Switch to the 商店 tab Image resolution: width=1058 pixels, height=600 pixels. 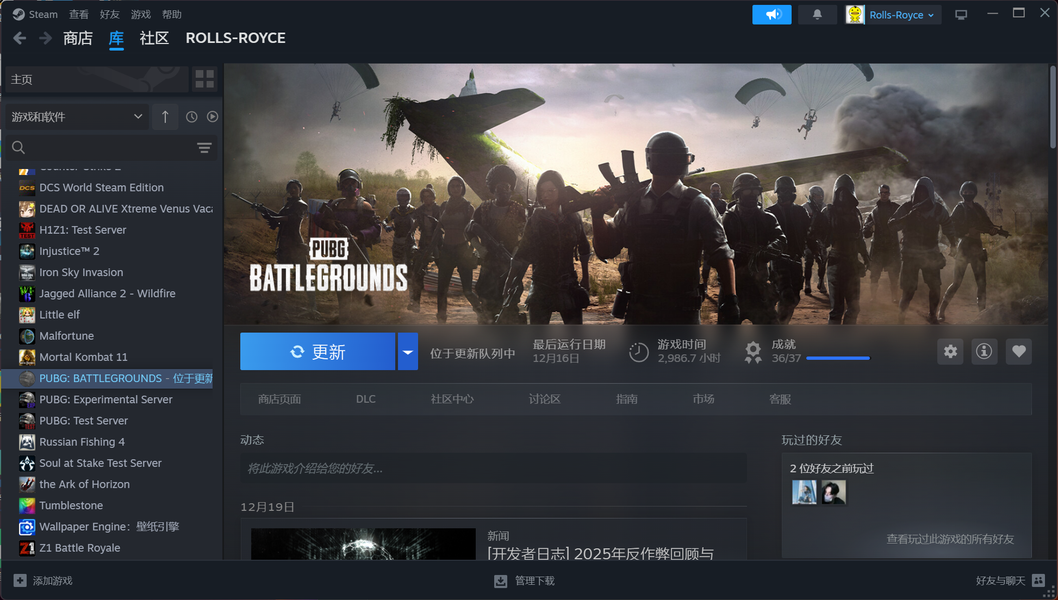tap(78, 38)
